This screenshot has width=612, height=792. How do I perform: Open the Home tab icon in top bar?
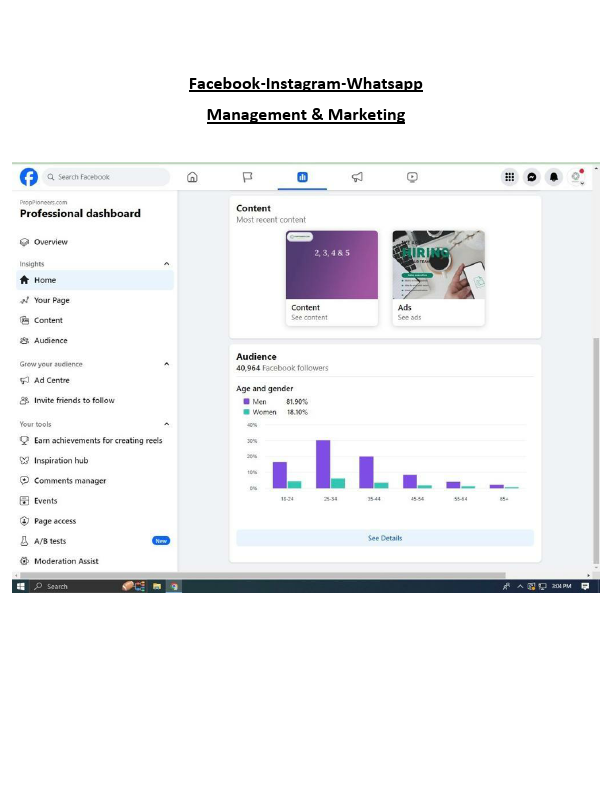[192, 177]
